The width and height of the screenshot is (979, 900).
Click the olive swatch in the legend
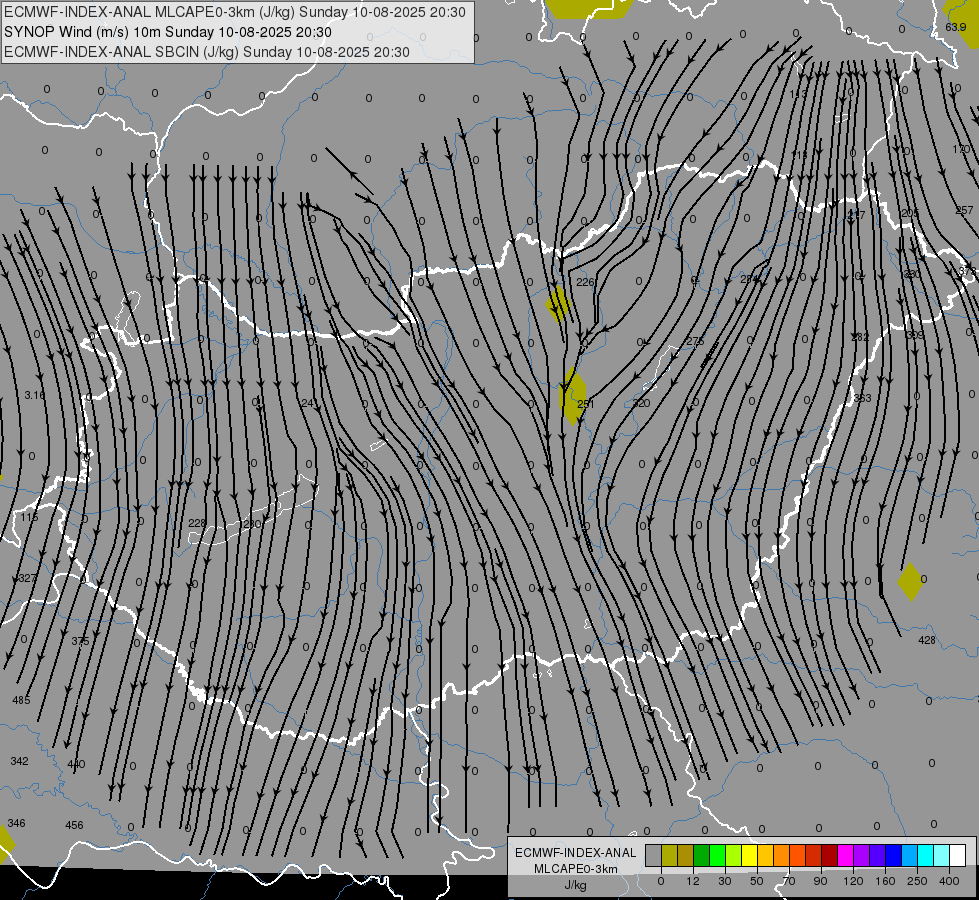(x=669, y=855)
